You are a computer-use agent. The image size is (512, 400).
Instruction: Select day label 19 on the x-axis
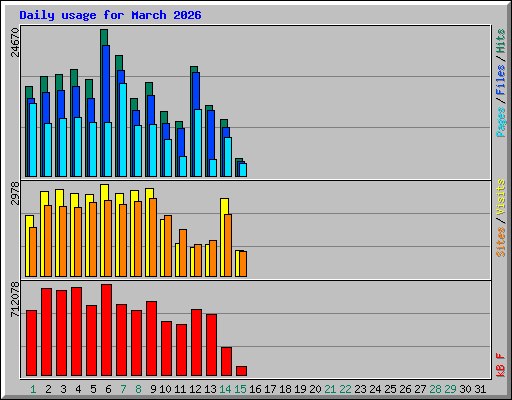click(x=300, y=389)
